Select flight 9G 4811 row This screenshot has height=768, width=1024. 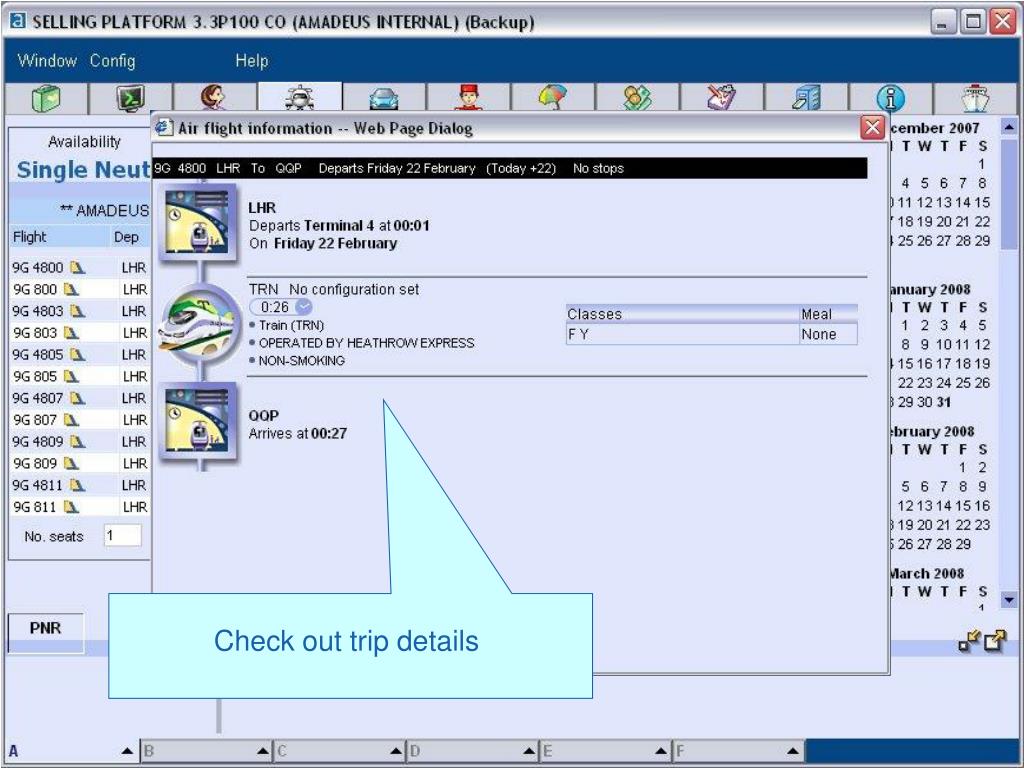pos(80,485)
